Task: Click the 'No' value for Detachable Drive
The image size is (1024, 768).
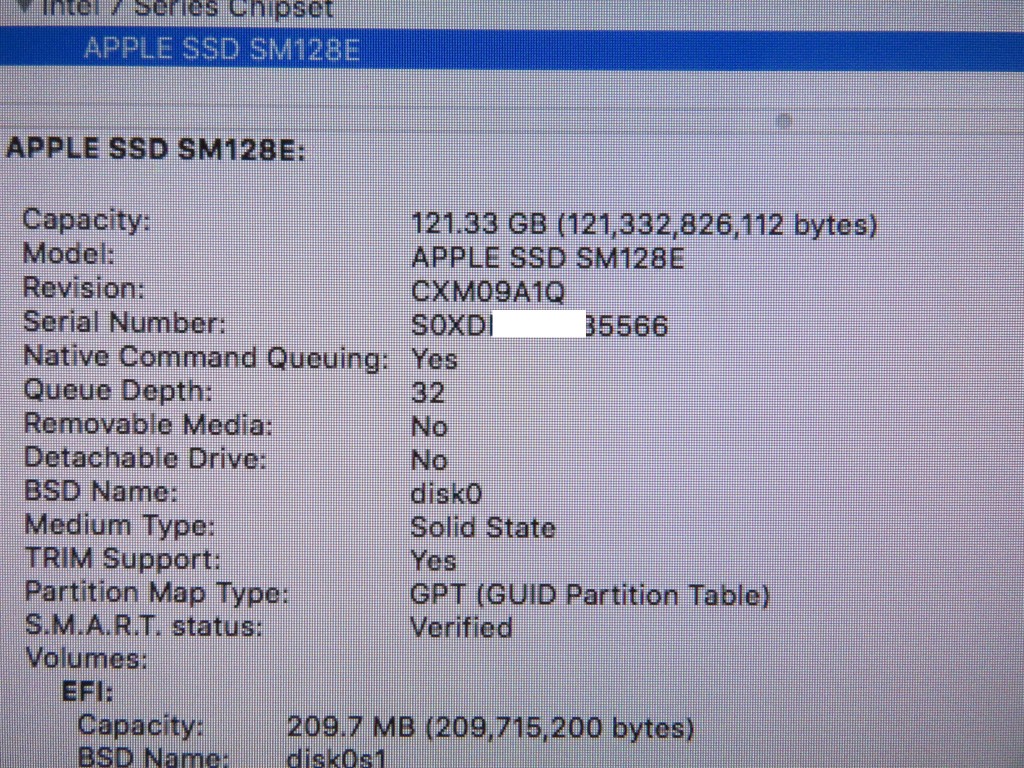Action: tap(429, 460)
